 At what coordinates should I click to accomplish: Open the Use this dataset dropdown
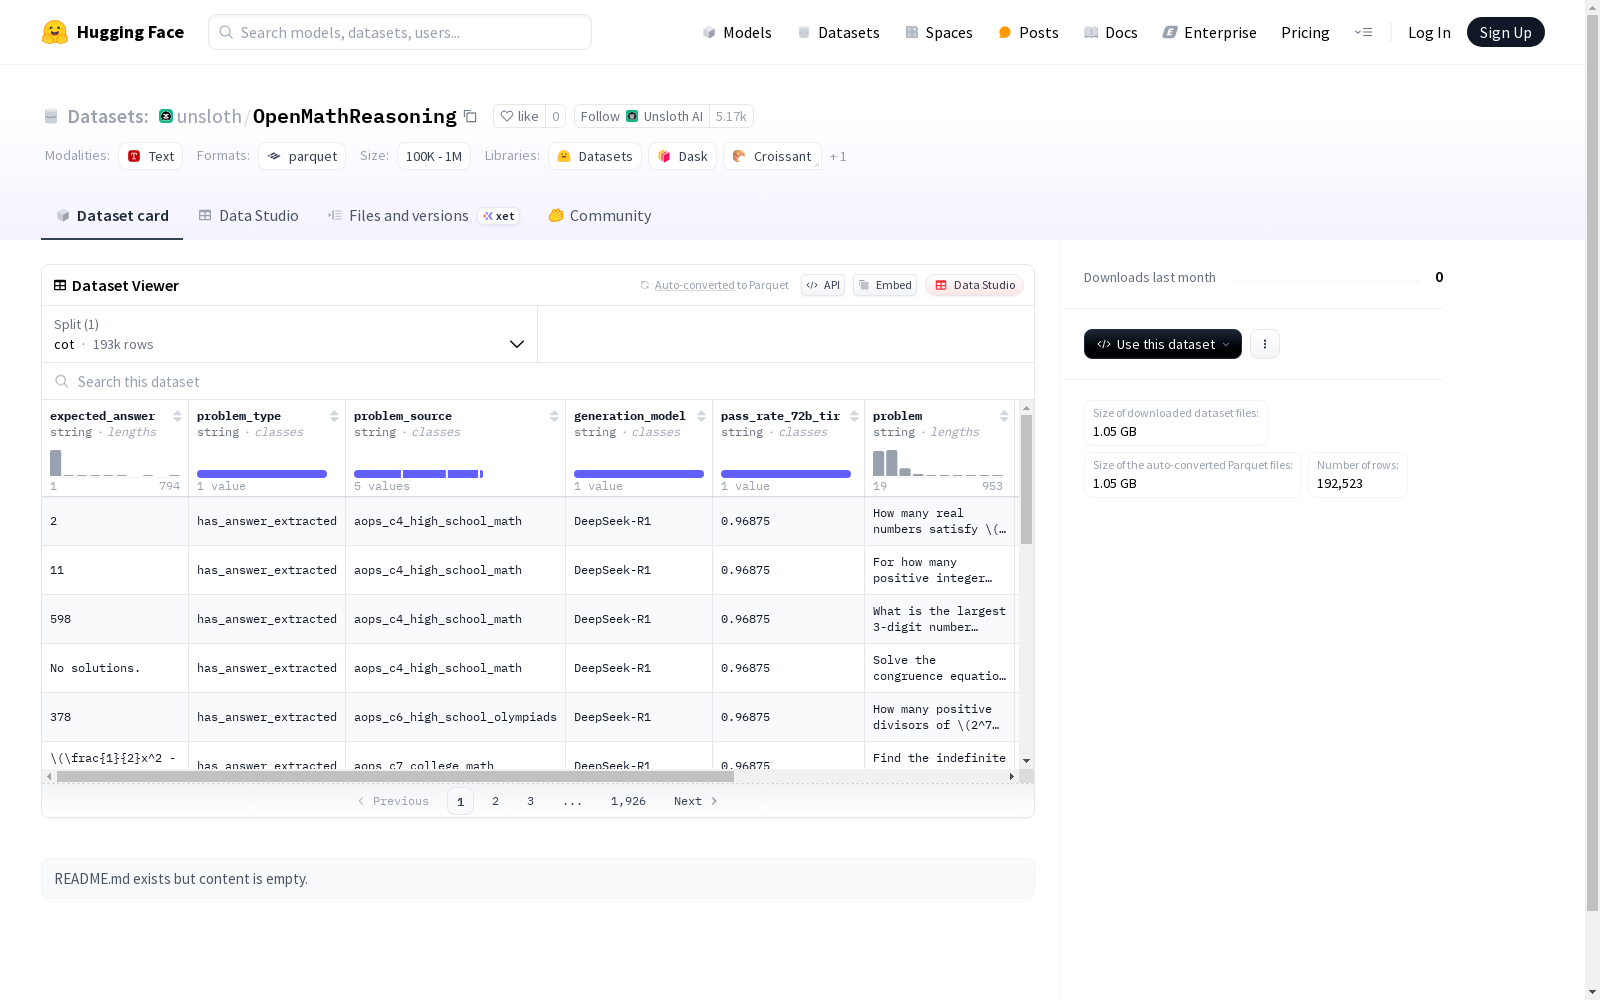coord(1163,344)
